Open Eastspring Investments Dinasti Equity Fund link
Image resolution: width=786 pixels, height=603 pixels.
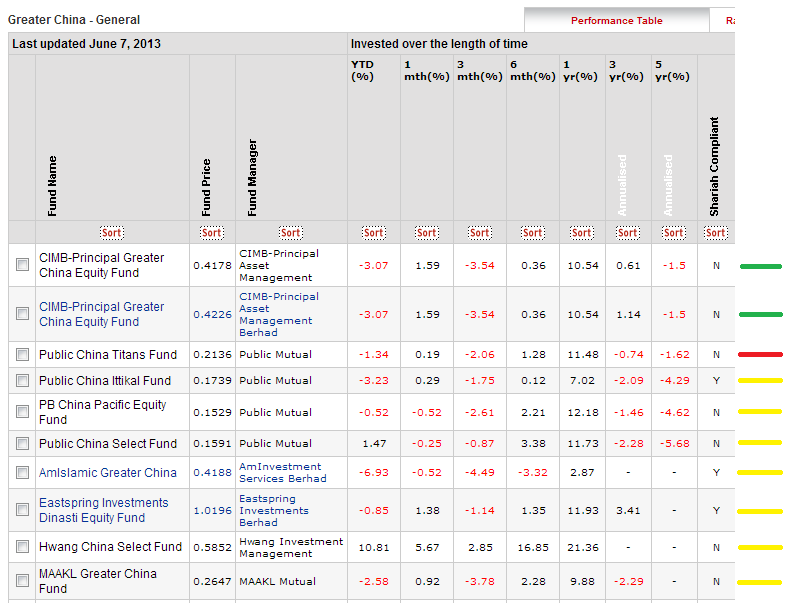[104, 510]
